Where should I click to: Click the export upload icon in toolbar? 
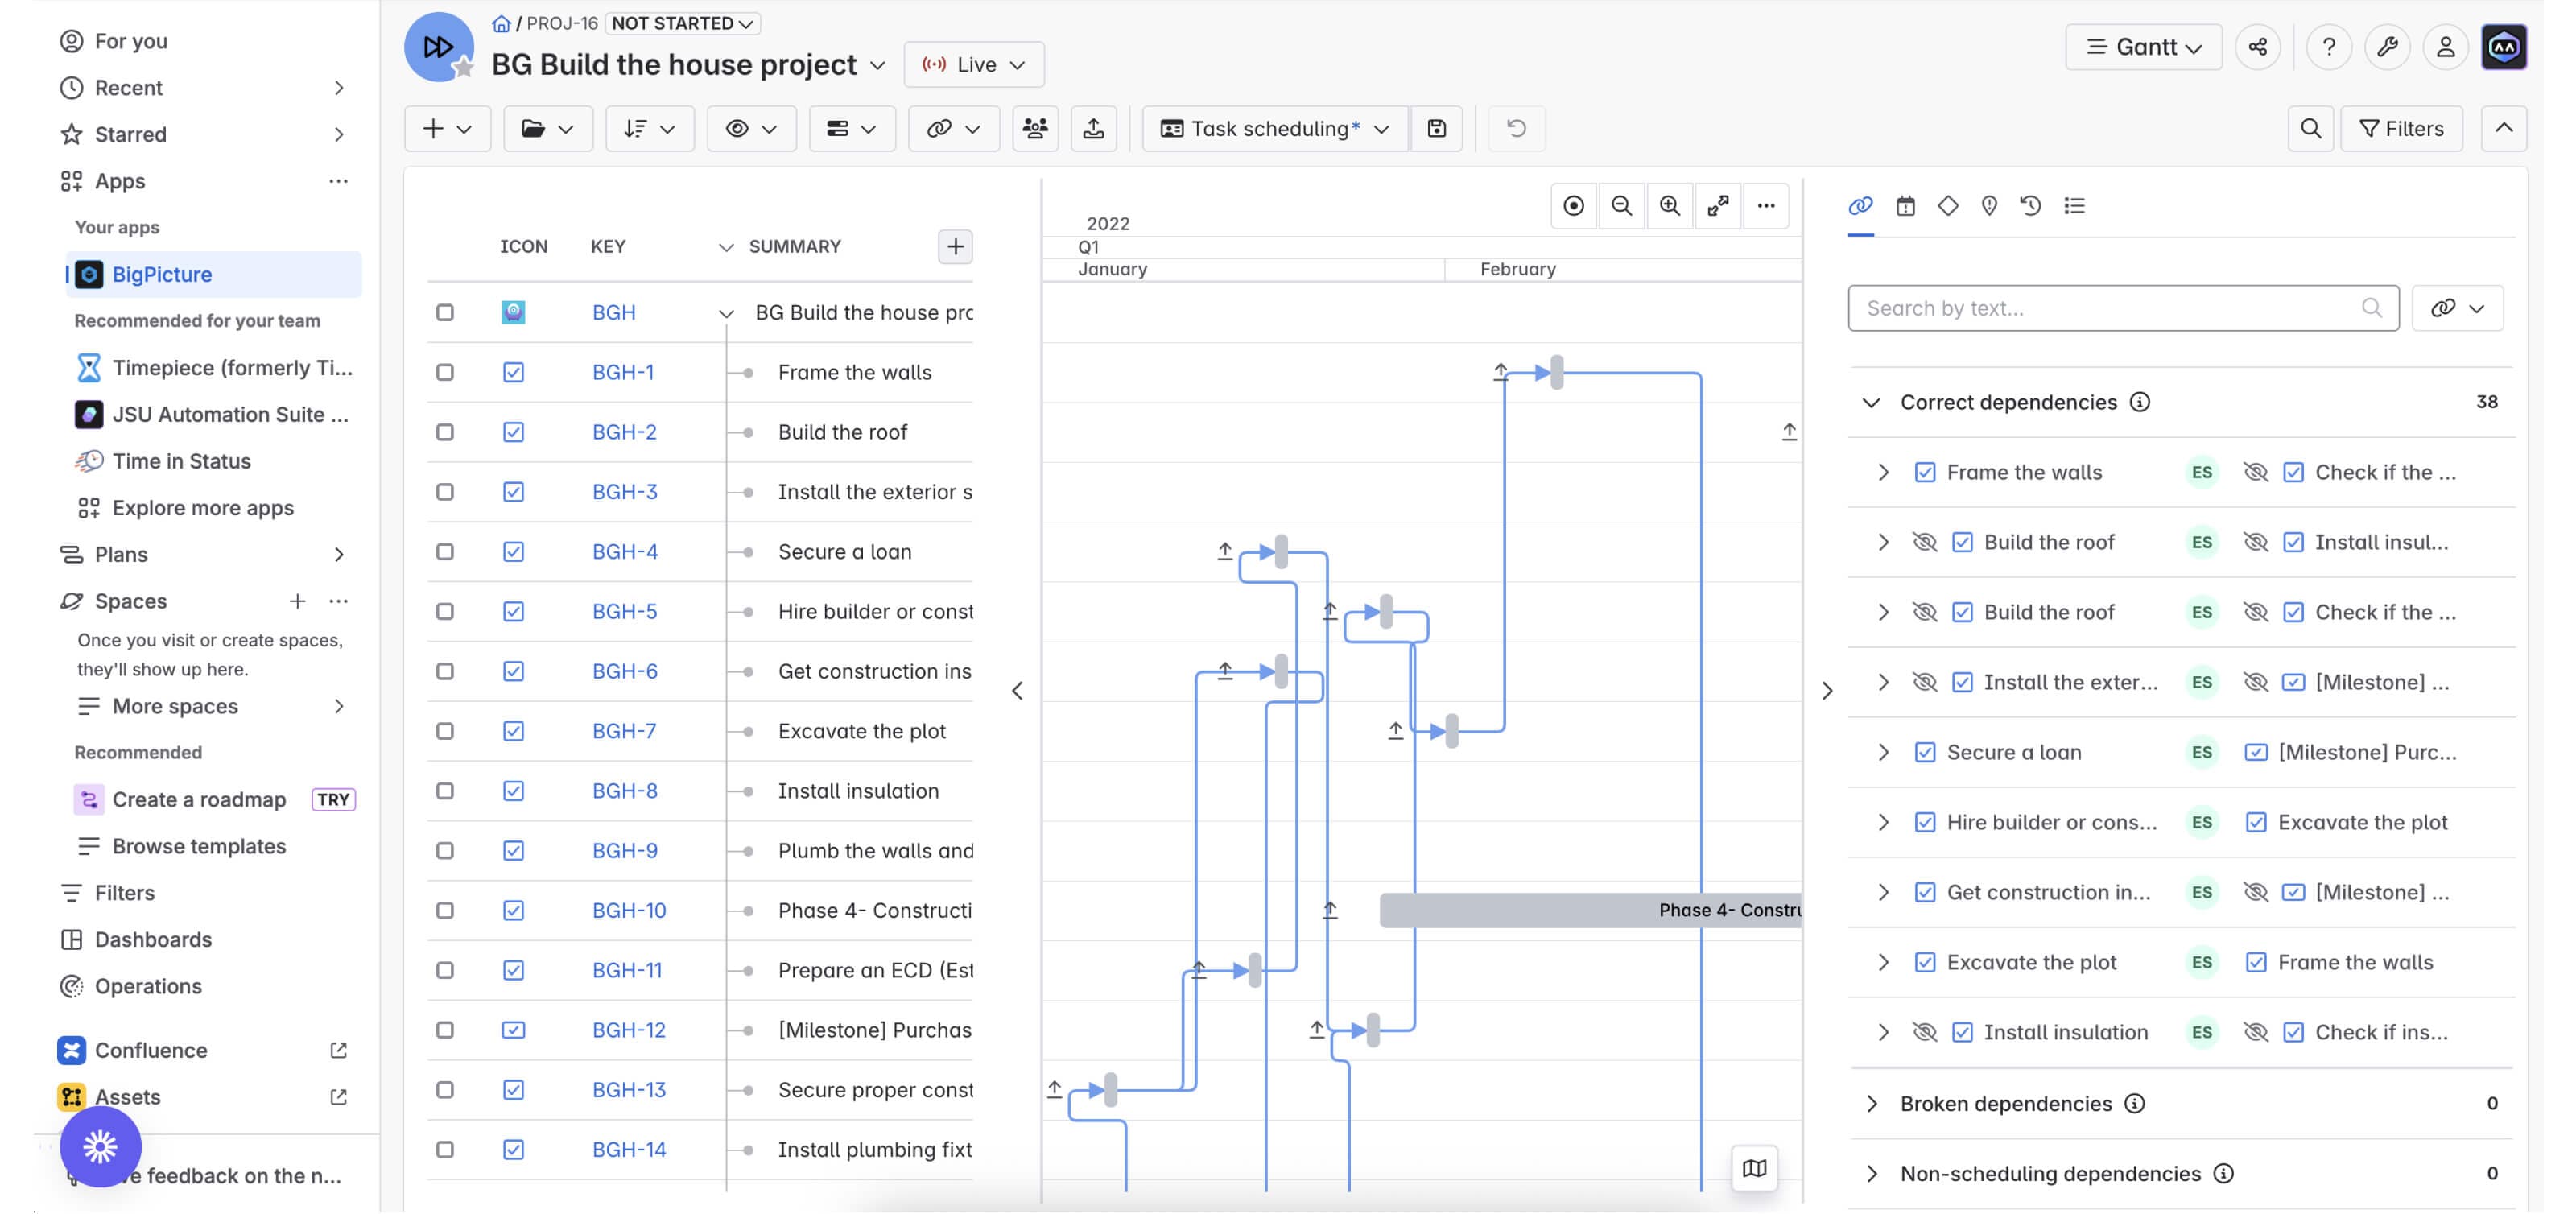(x=1093, y=128)
